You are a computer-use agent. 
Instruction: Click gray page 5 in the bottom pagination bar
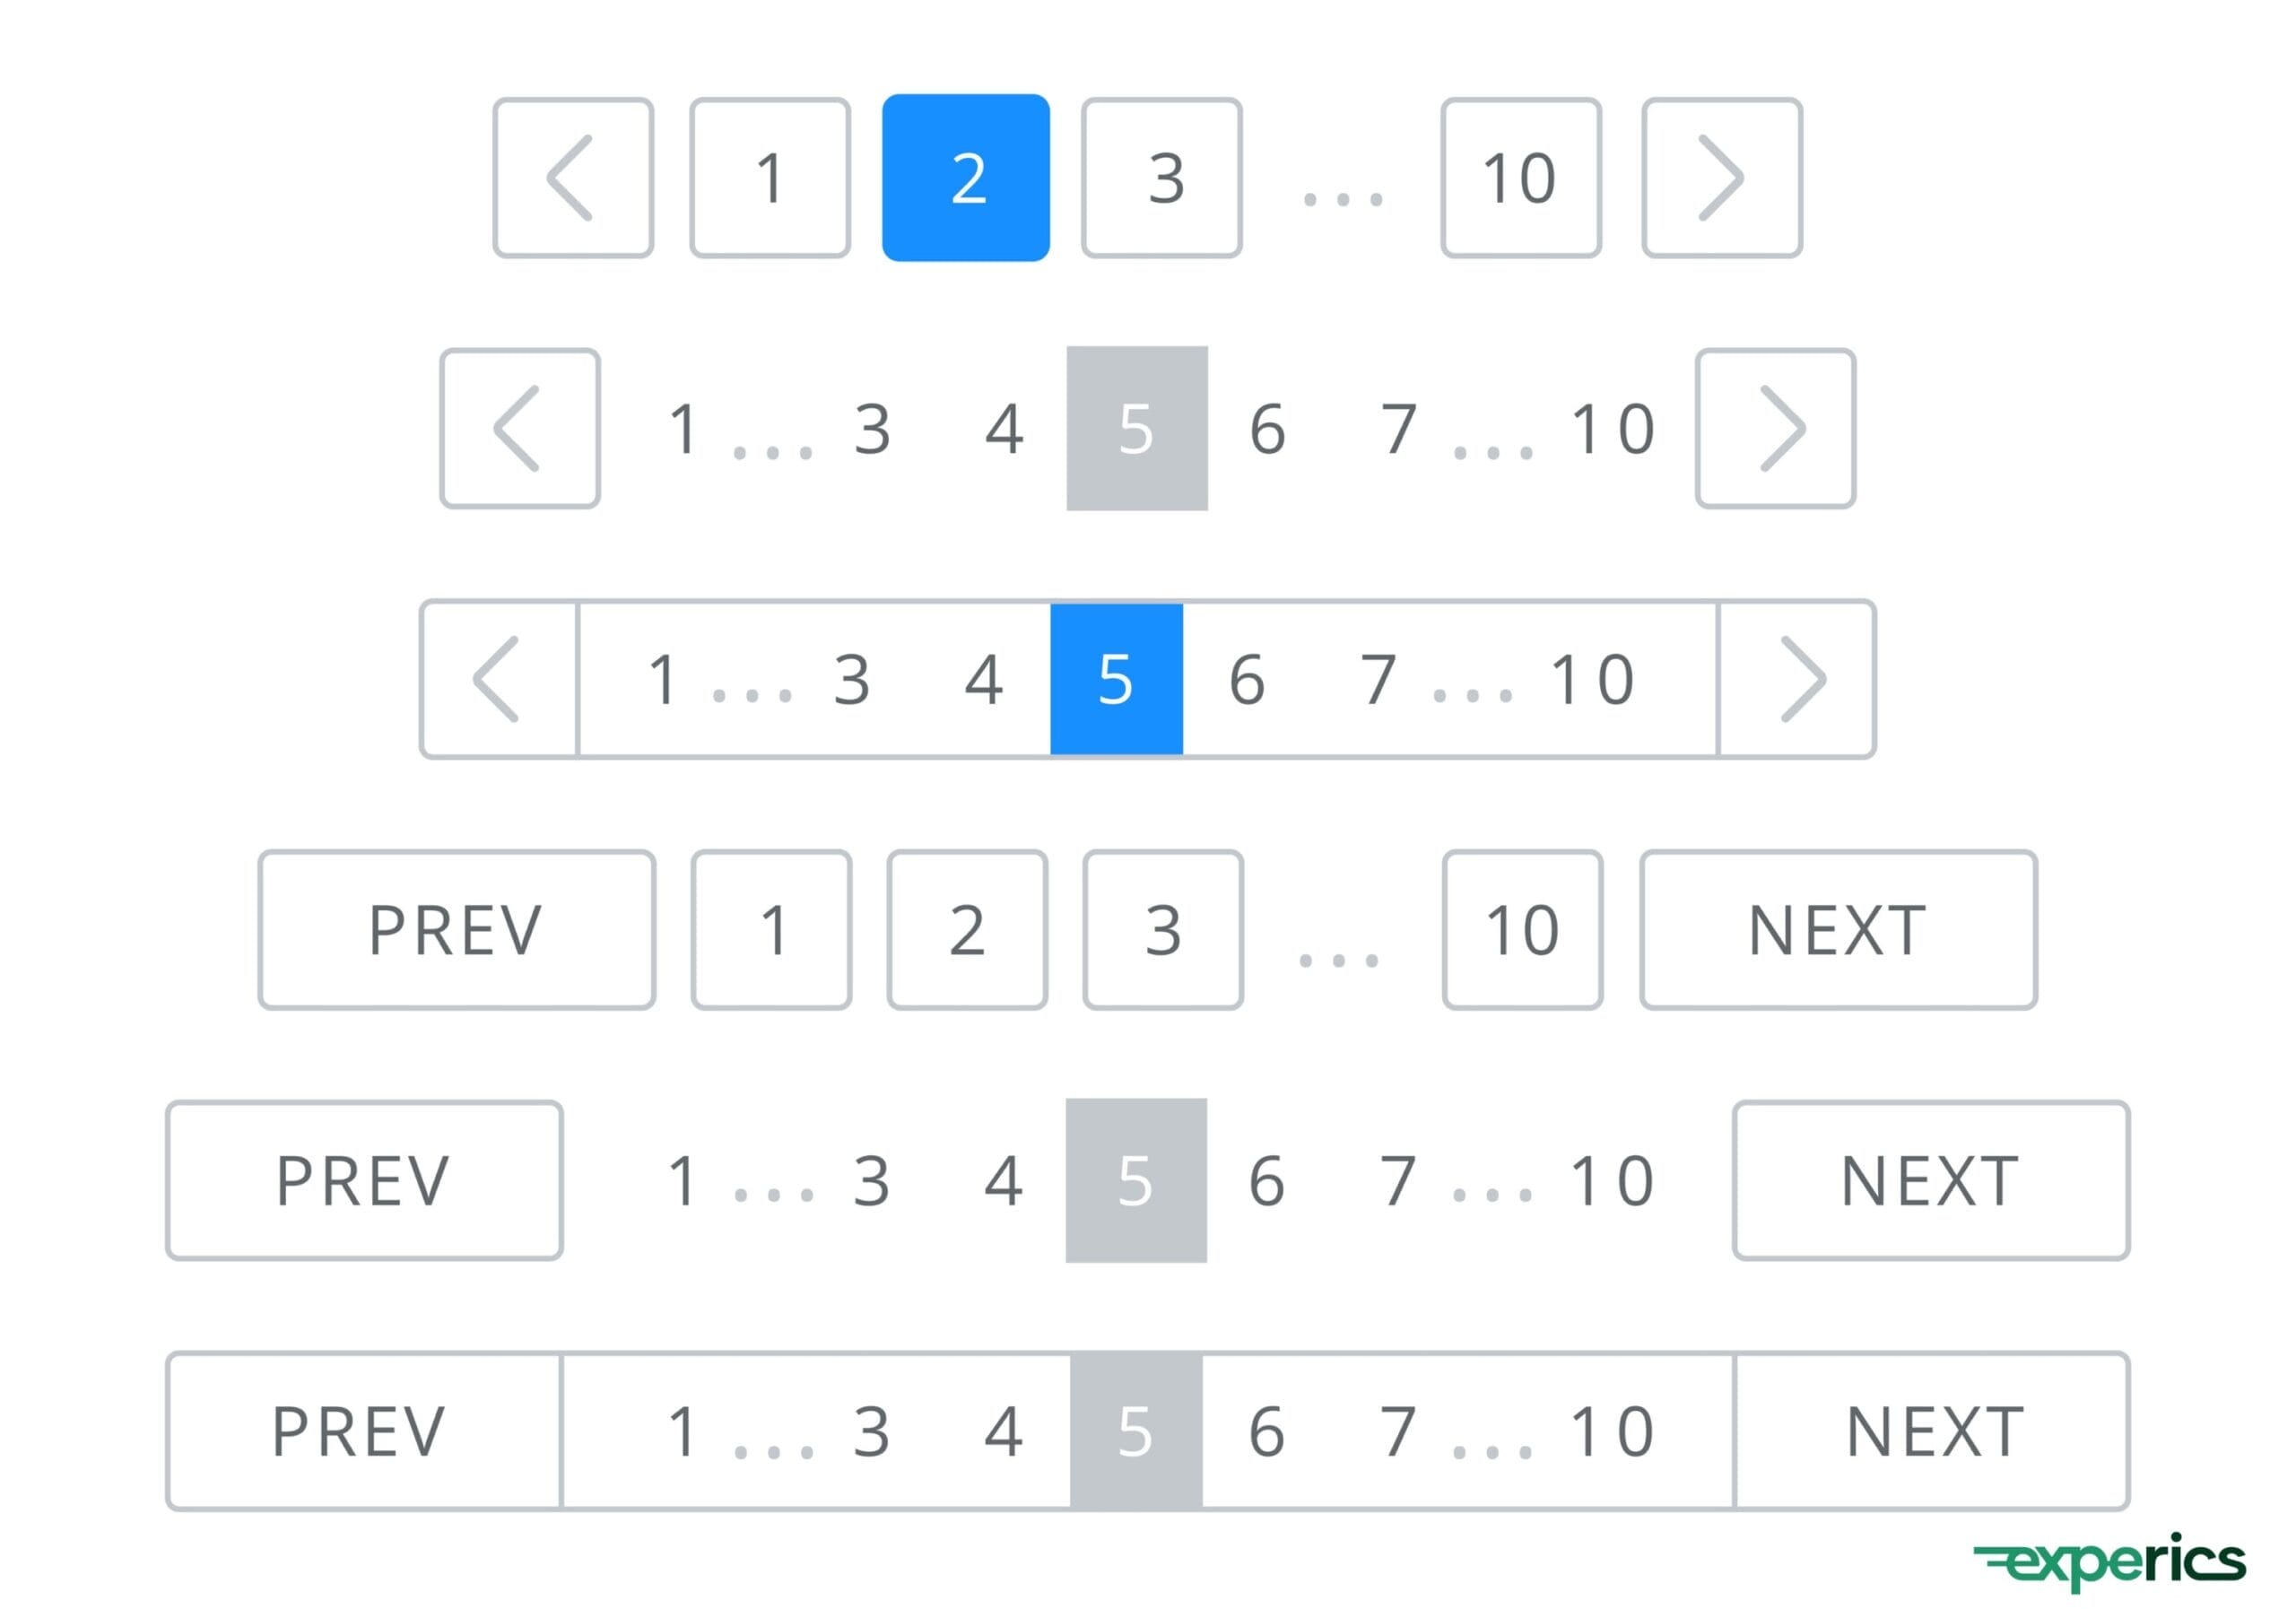click(1136, 1431)
